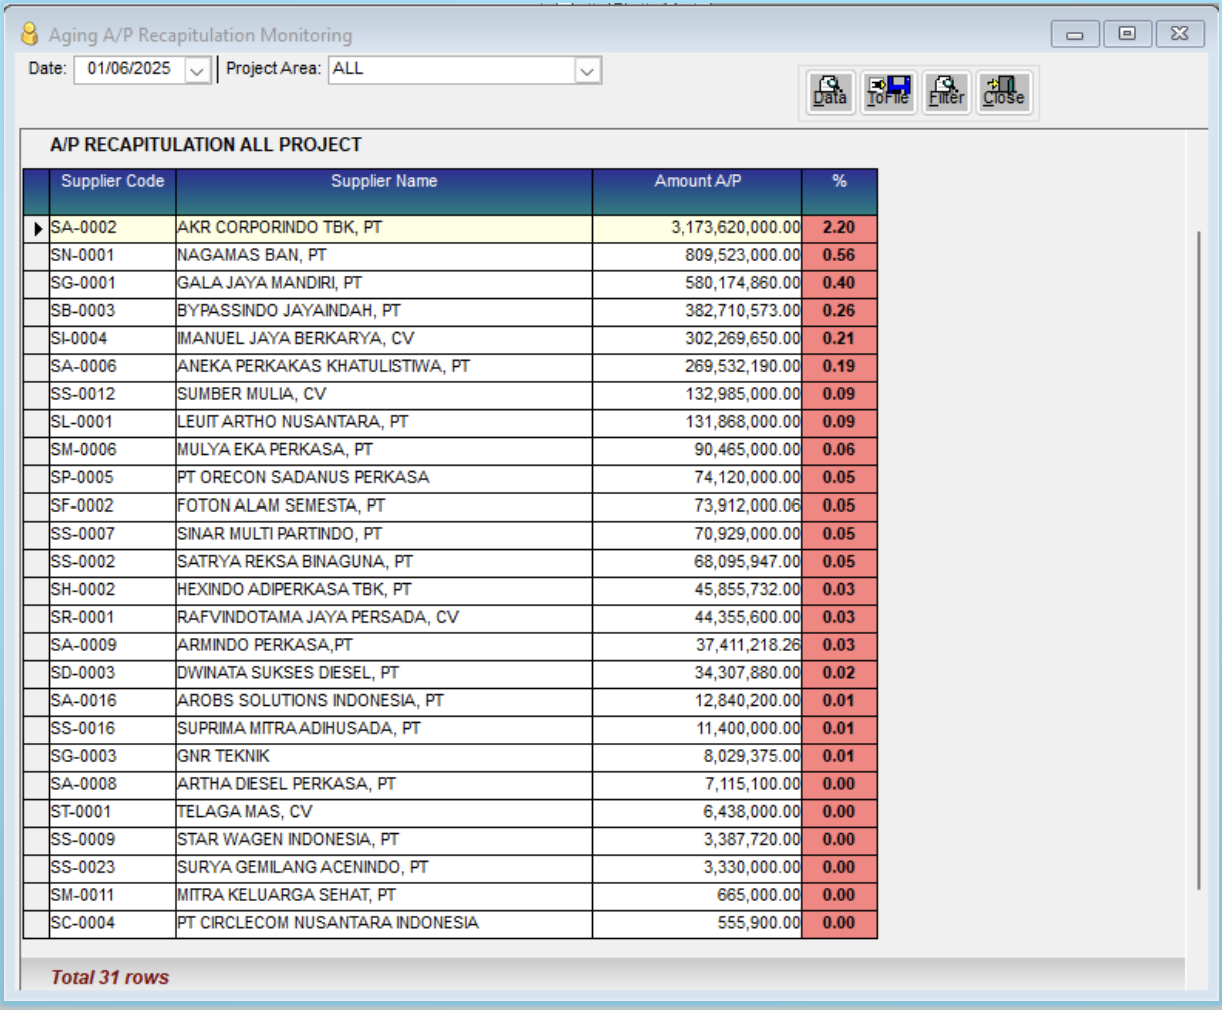Select SATRYA REKSA BINAGUNA, PT
This screenshot has width=1222, height=1010.
[384, 562]
